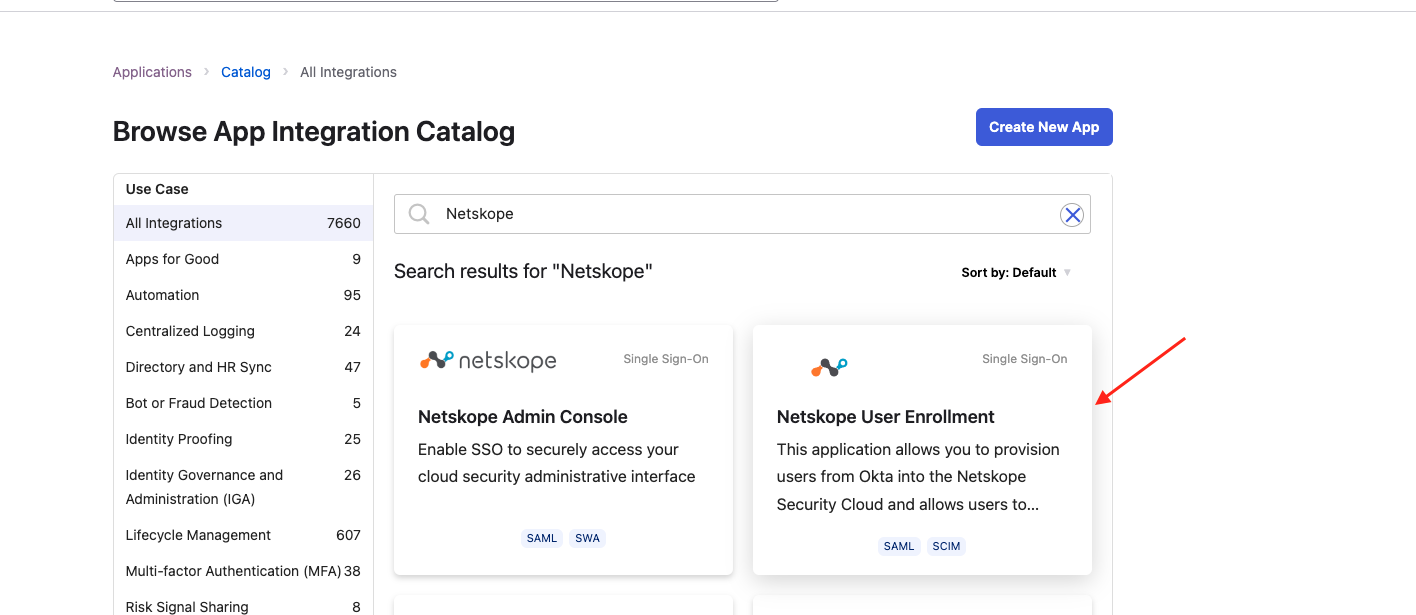
Task: Click the Create New App button
Action: (1044, 127)
